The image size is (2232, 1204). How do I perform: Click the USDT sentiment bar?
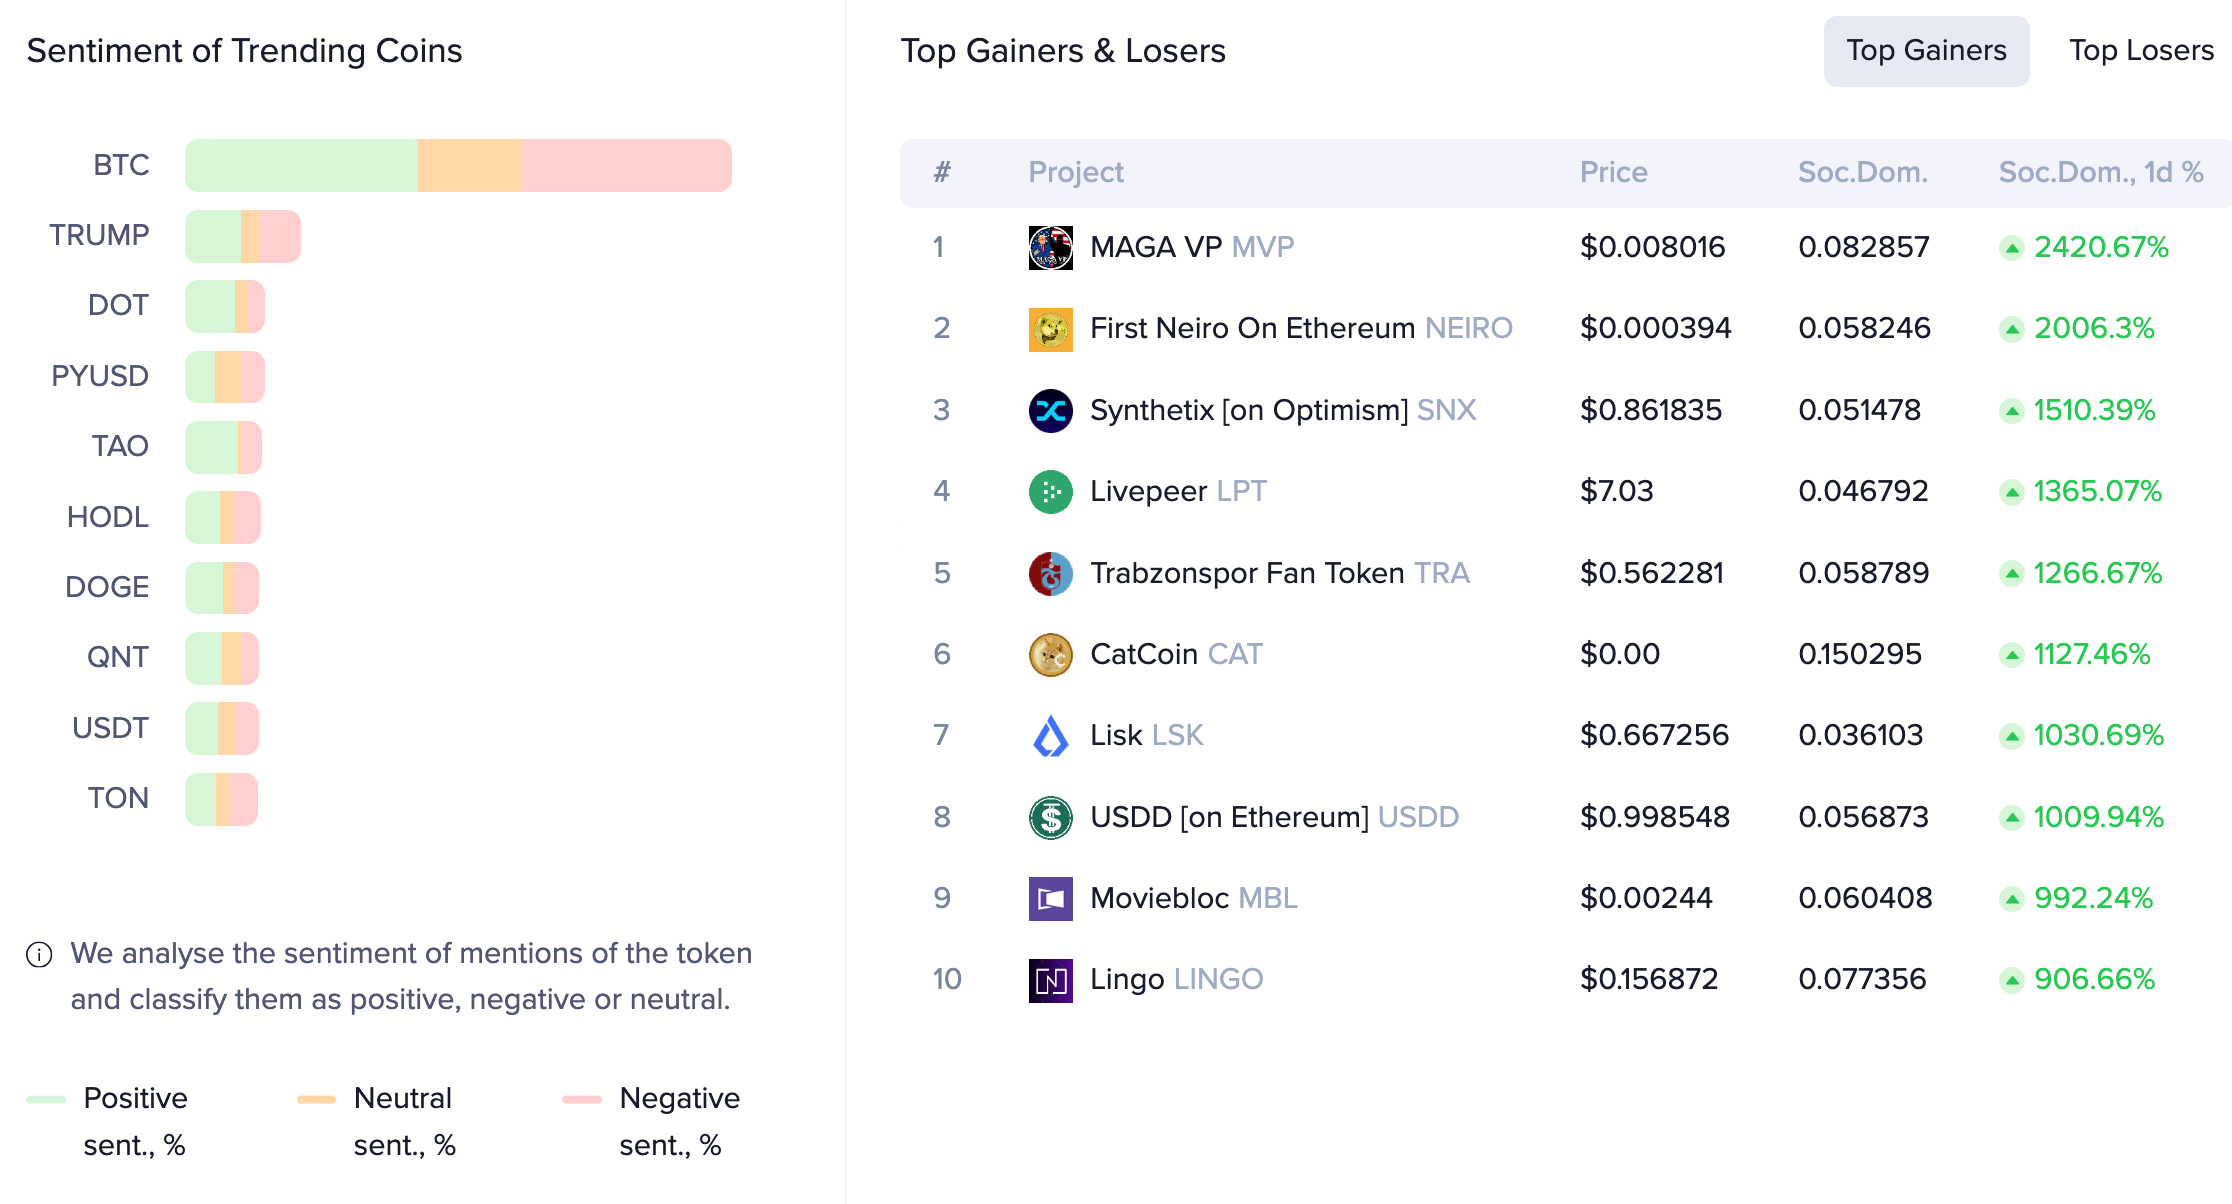click(222, 728)
